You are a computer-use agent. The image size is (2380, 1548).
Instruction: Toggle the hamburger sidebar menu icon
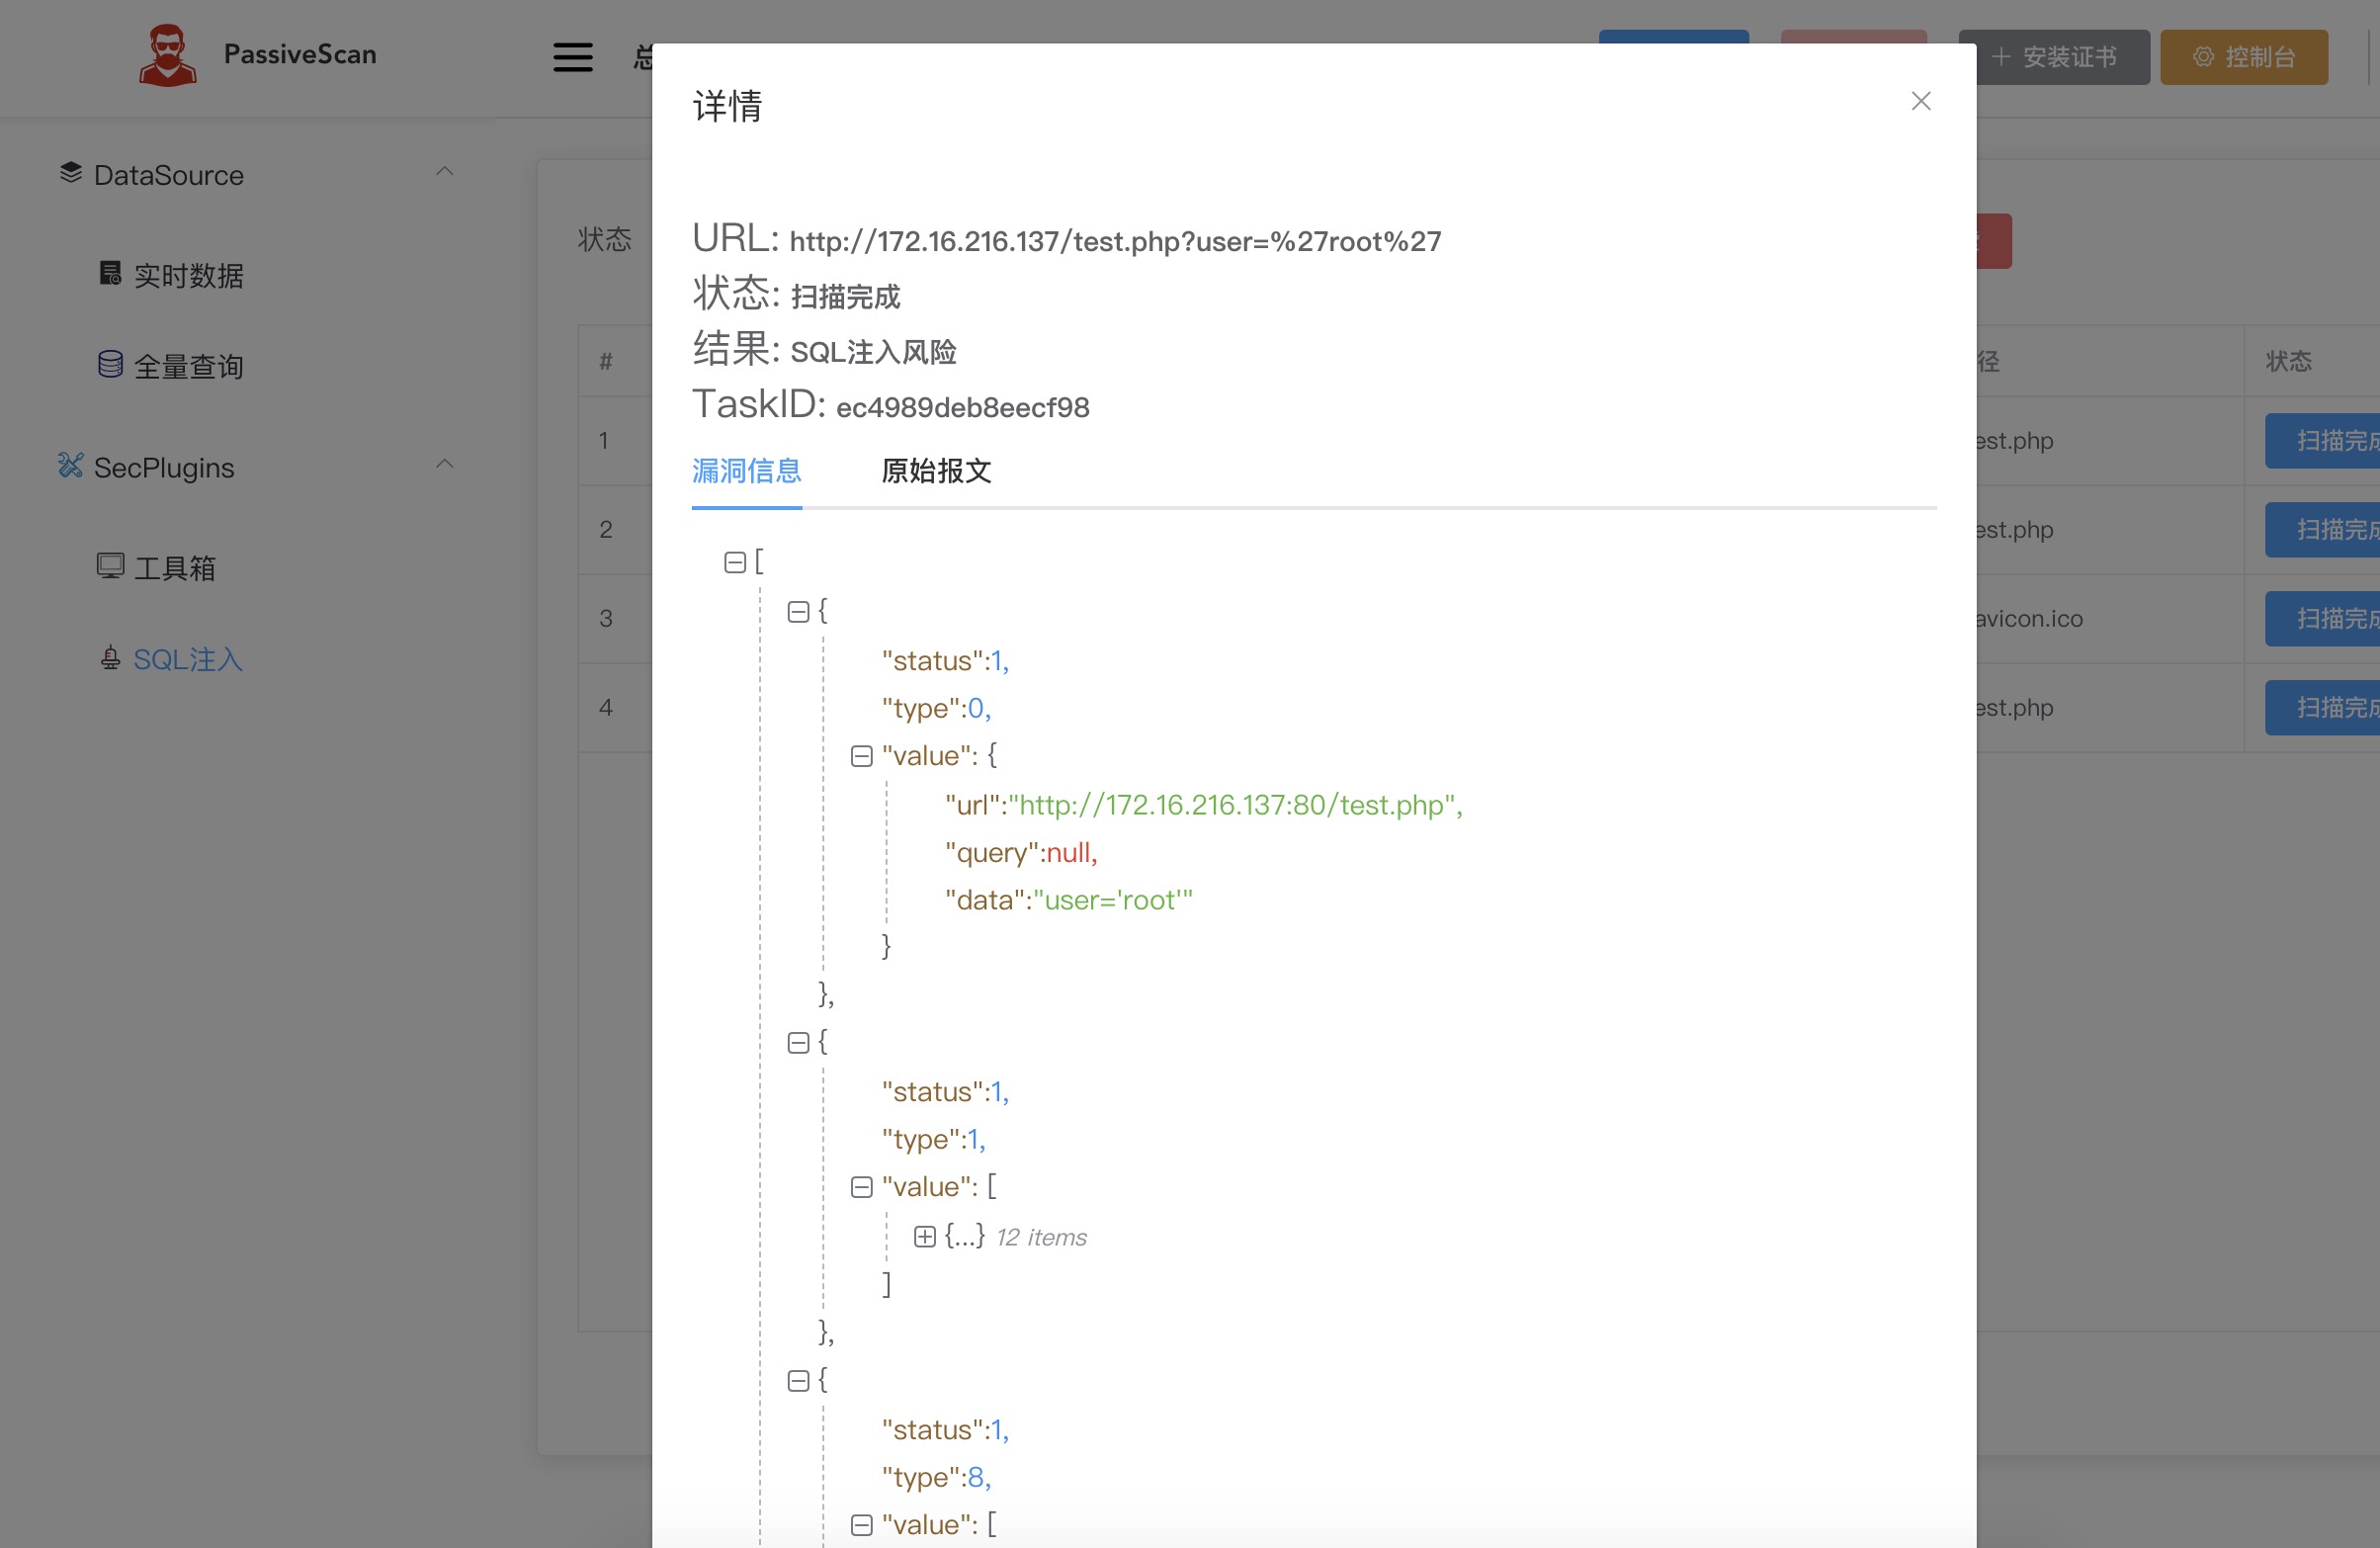click(x=573, y=57)
